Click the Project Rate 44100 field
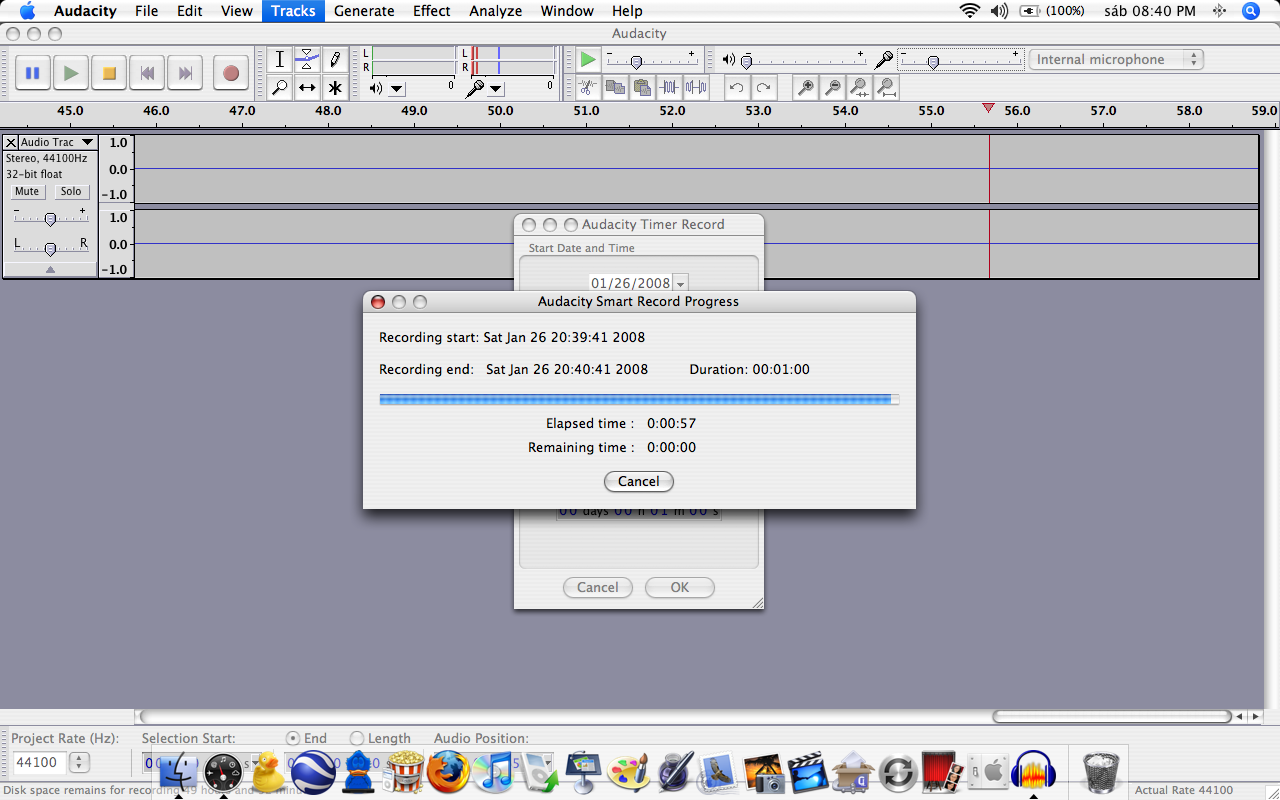This screenshot has height=800, width=1280. [x=39, y=762]
